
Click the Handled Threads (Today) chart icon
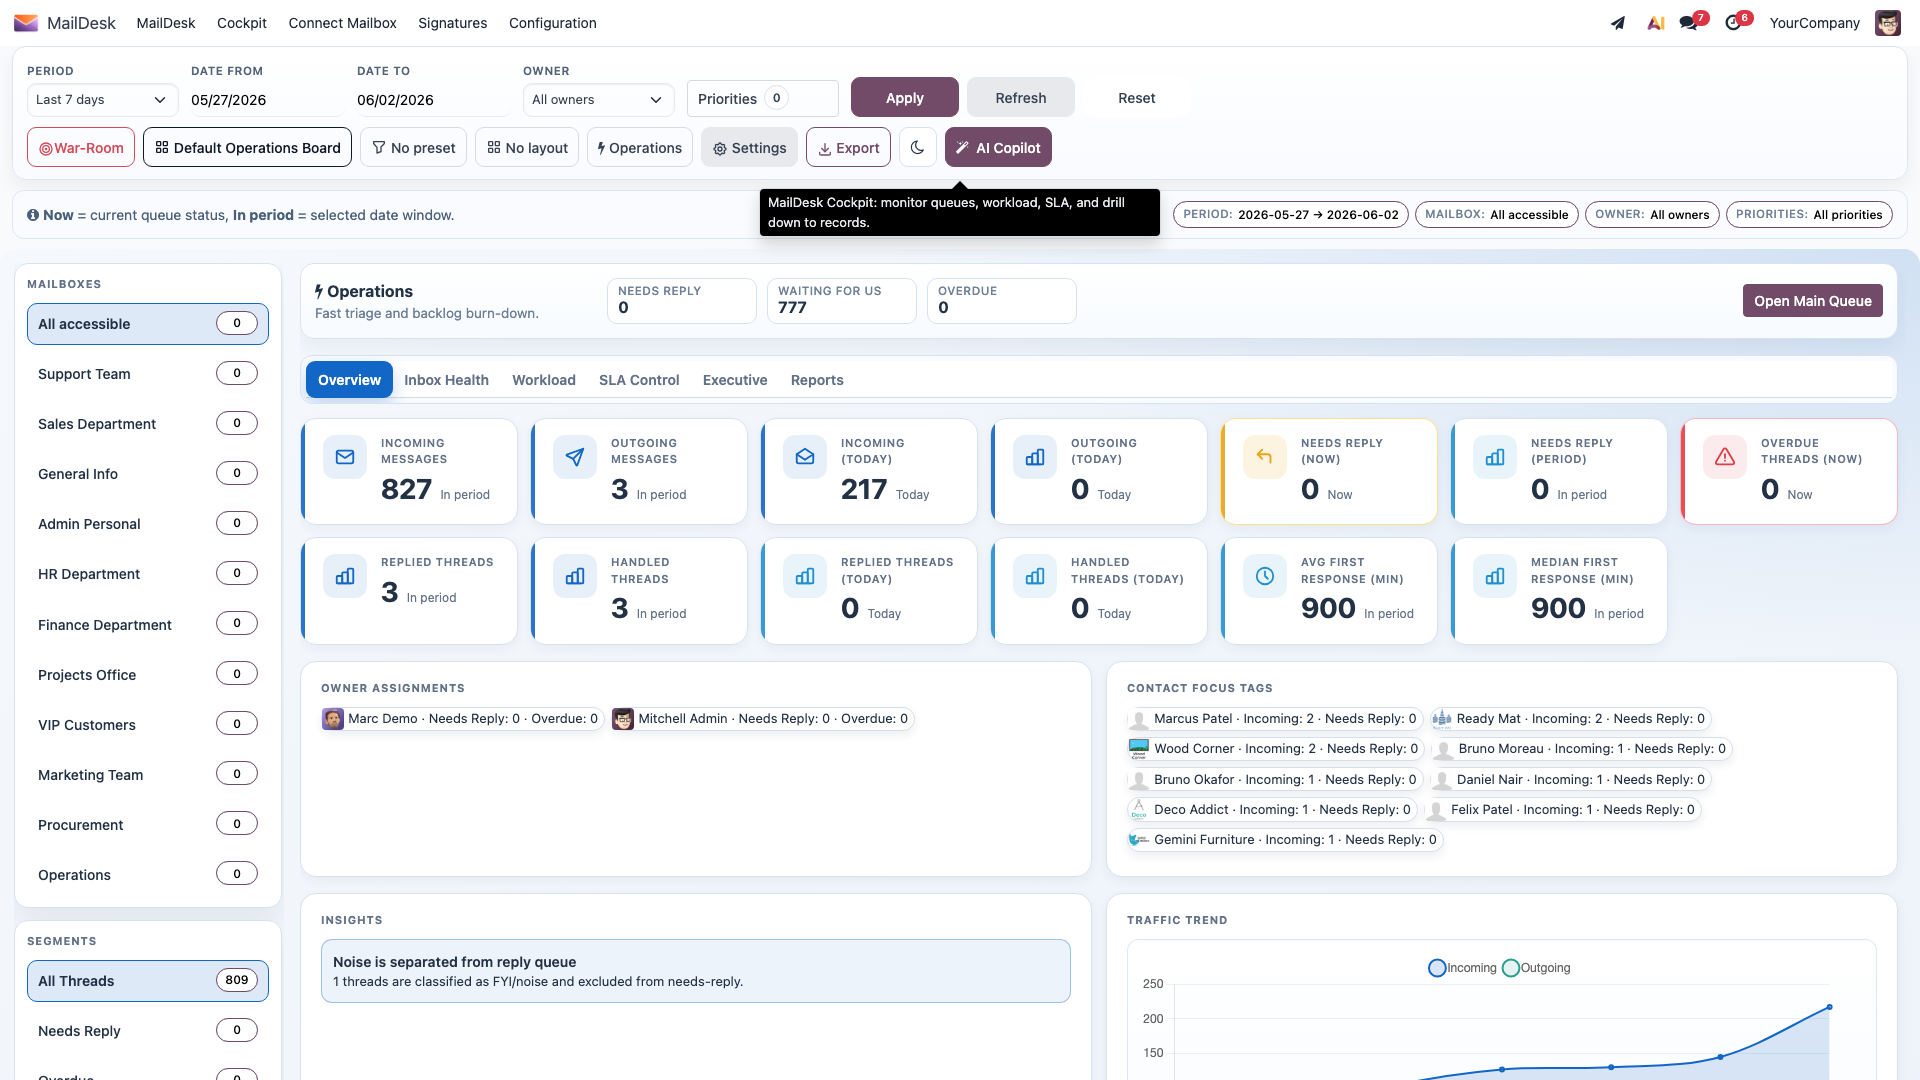click(x=1035, y=576)
